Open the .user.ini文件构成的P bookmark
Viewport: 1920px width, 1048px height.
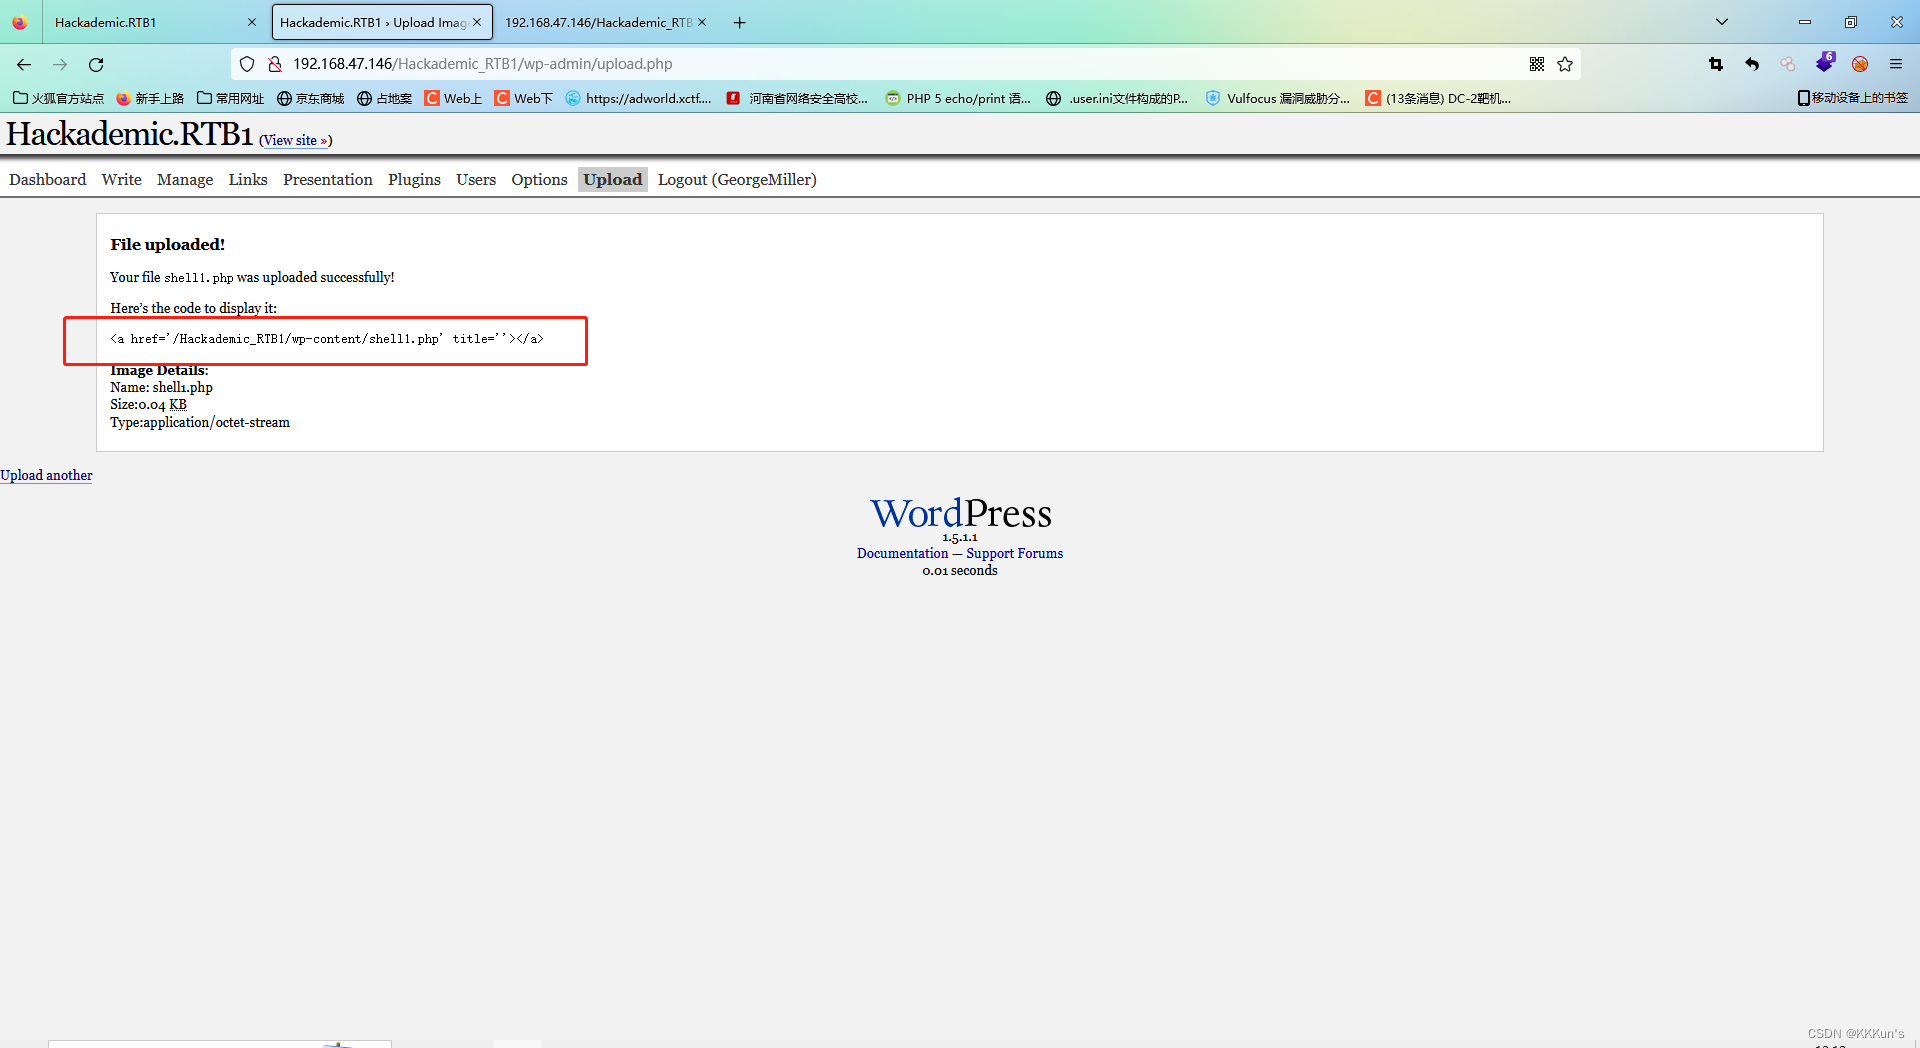(x=1116, y=98)
